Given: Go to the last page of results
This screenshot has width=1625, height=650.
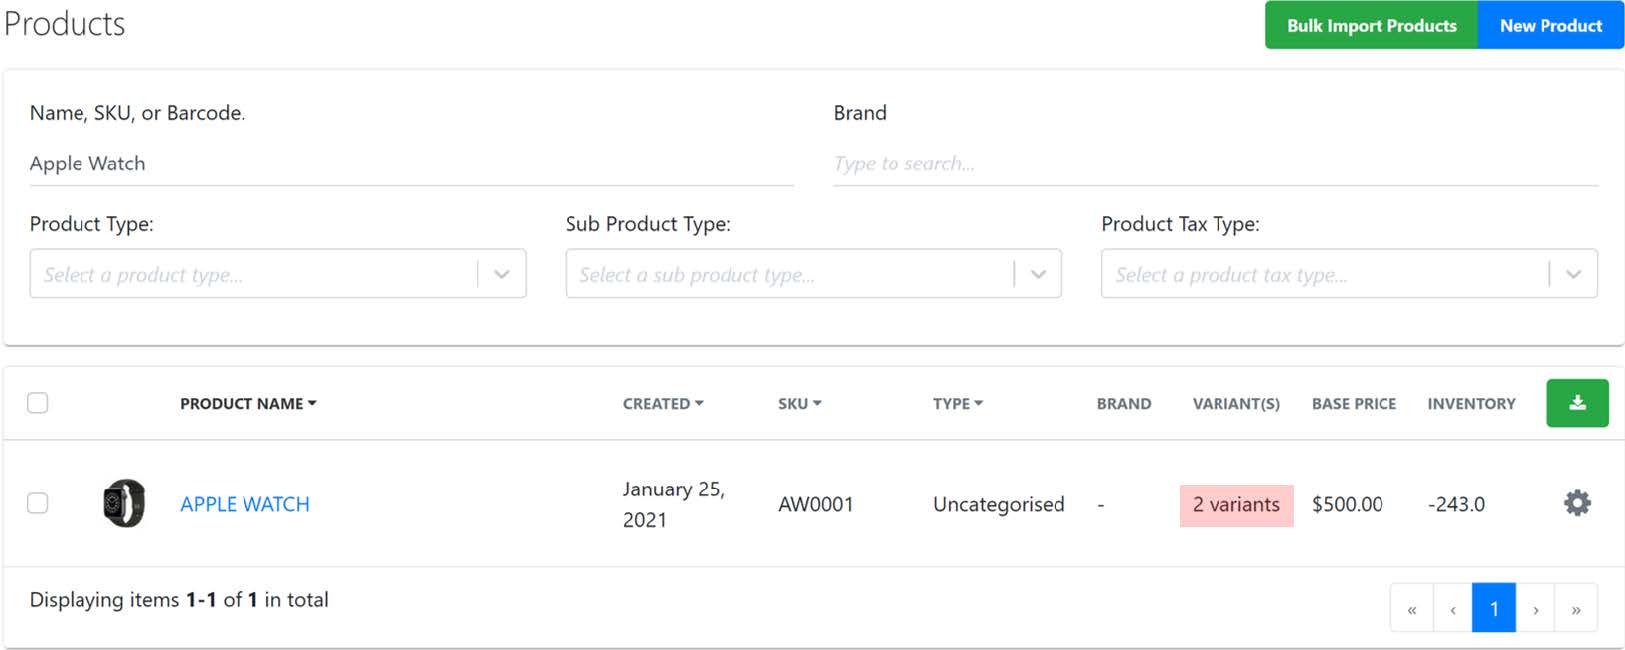Looking at the screenshot, I should click(x=1576, y=608).
